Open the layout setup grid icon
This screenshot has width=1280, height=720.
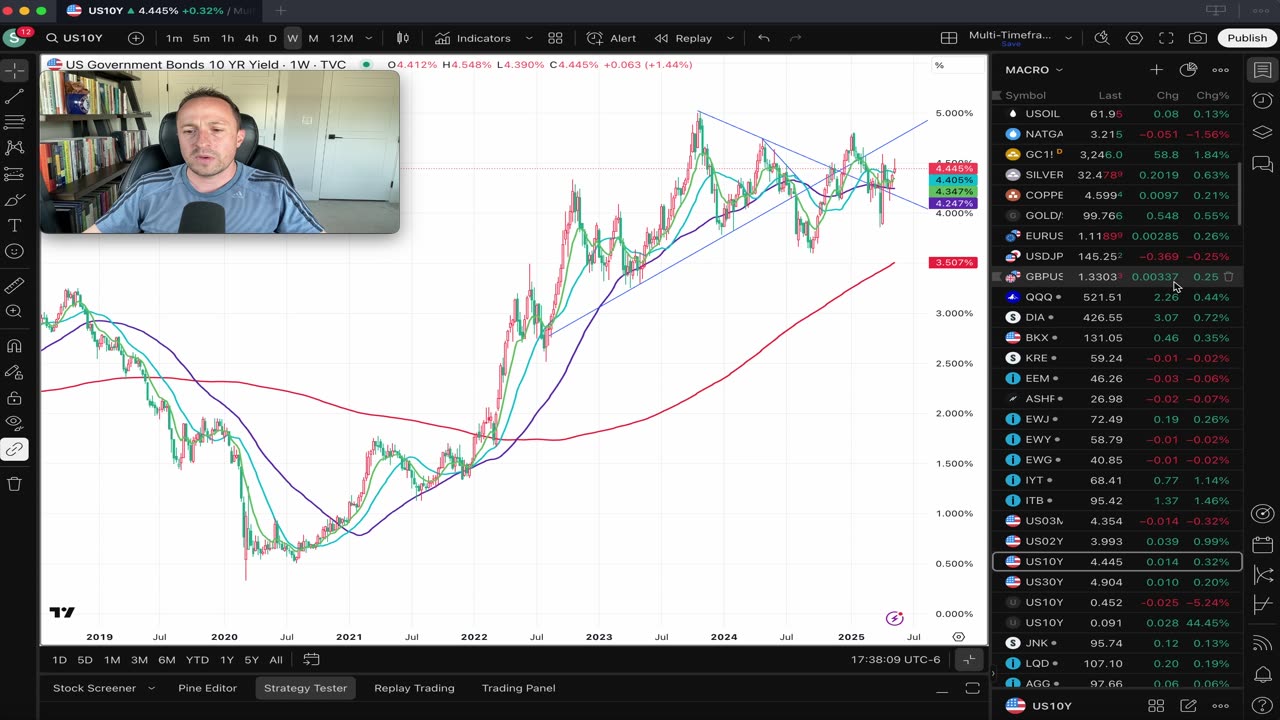[x=949, y=38]
